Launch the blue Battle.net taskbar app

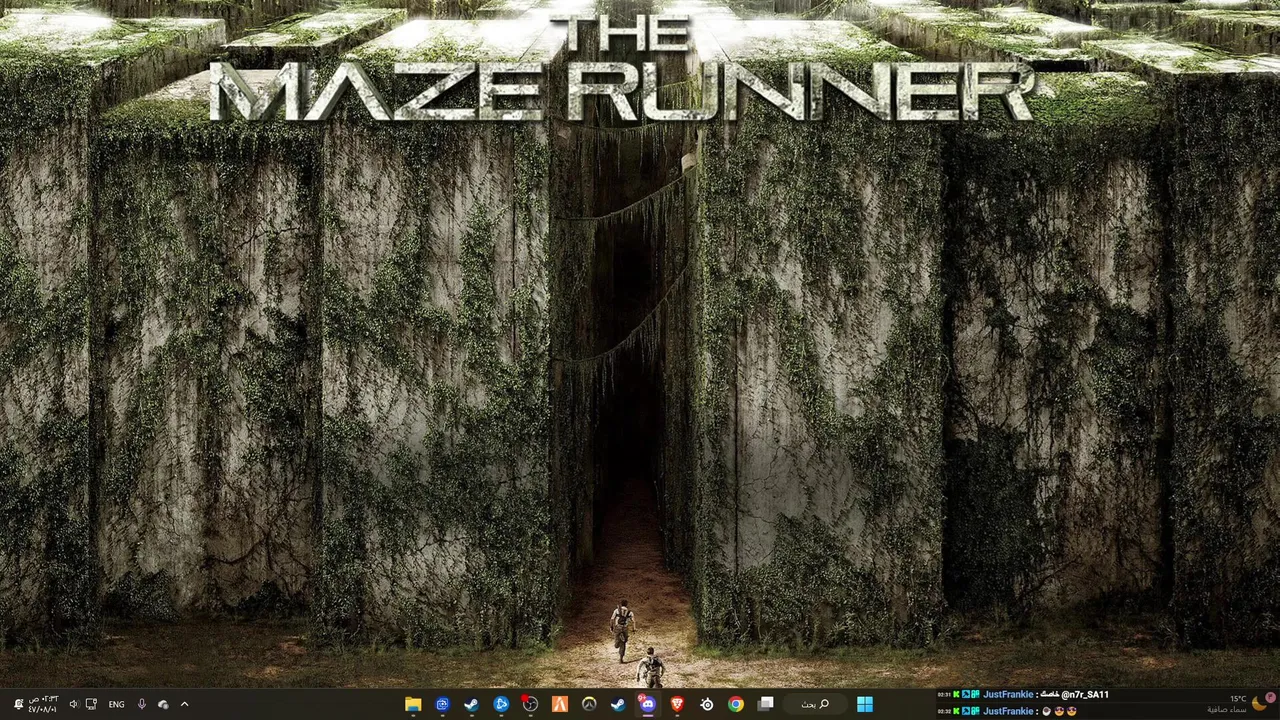[x=501, y=704]
